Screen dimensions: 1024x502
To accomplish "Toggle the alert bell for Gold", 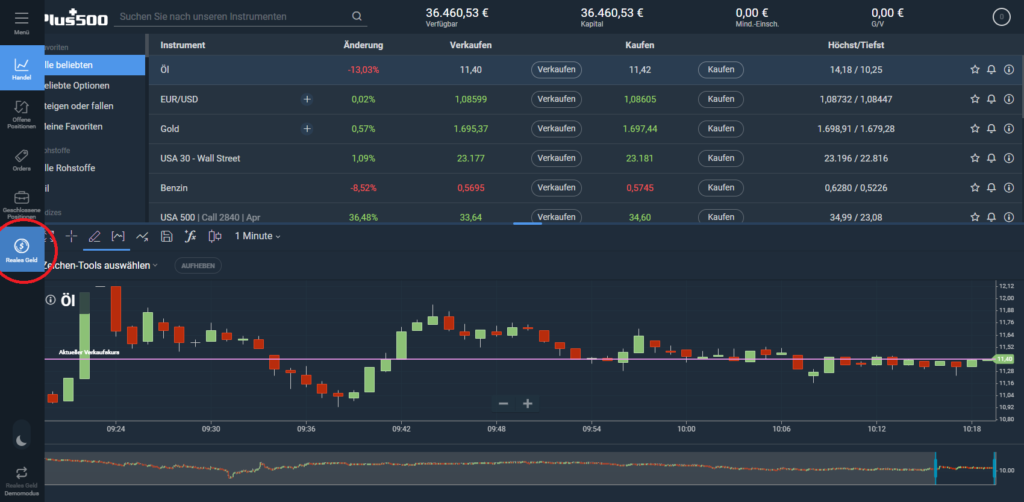I will (x=991, y=129).
